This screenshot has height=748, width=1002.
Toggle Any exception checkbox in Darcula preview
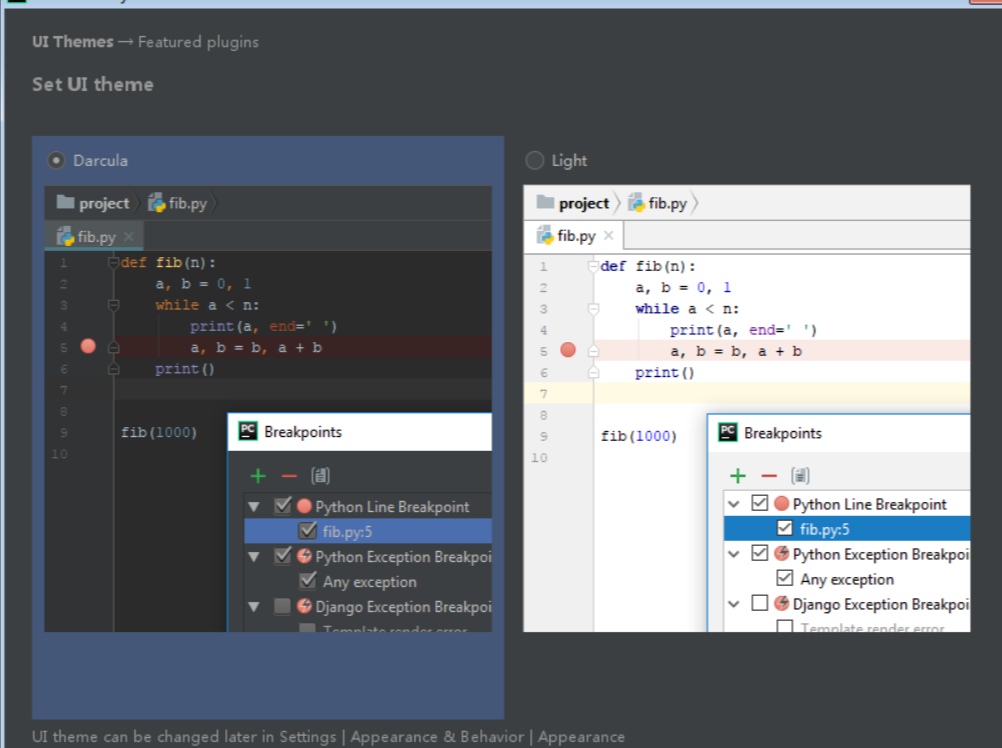click(307, 581)
